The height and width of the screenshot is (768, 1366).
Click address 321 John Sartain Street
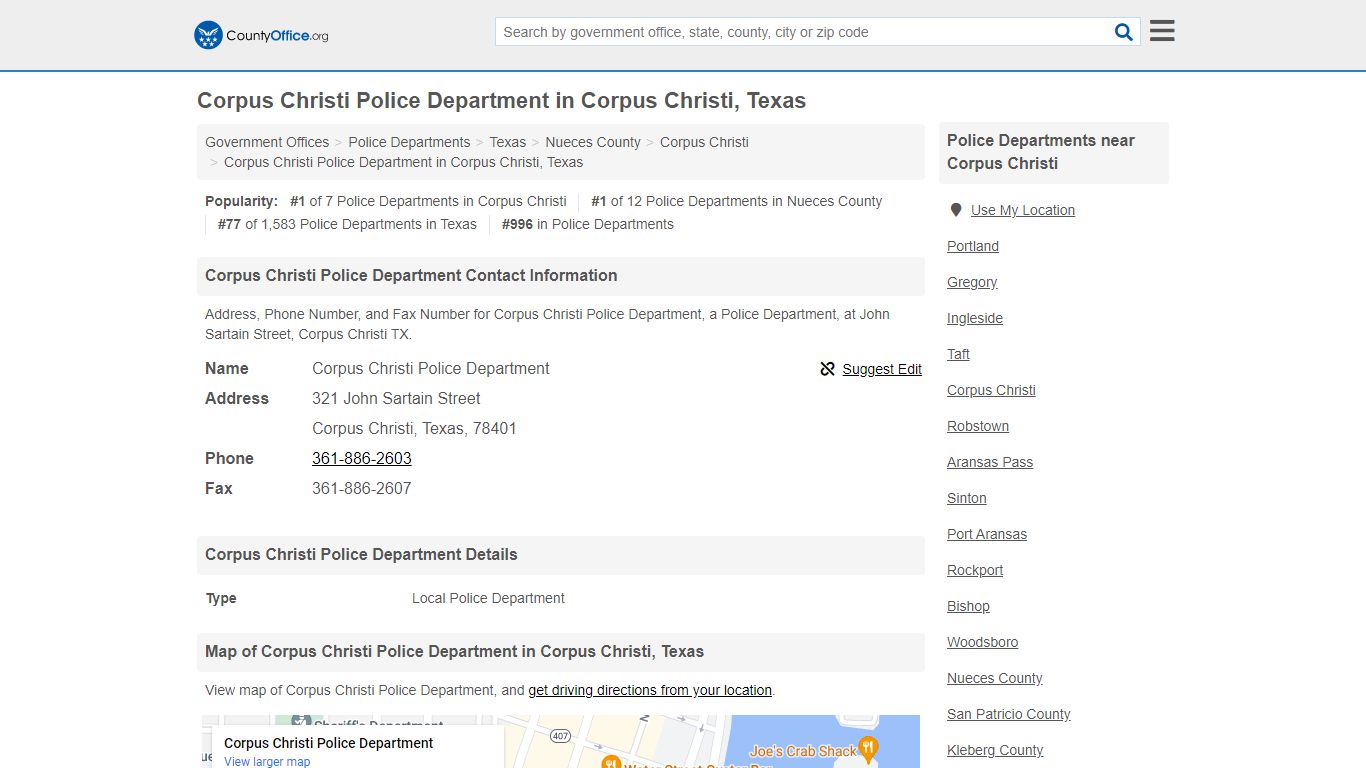click(x=396, y=398)
